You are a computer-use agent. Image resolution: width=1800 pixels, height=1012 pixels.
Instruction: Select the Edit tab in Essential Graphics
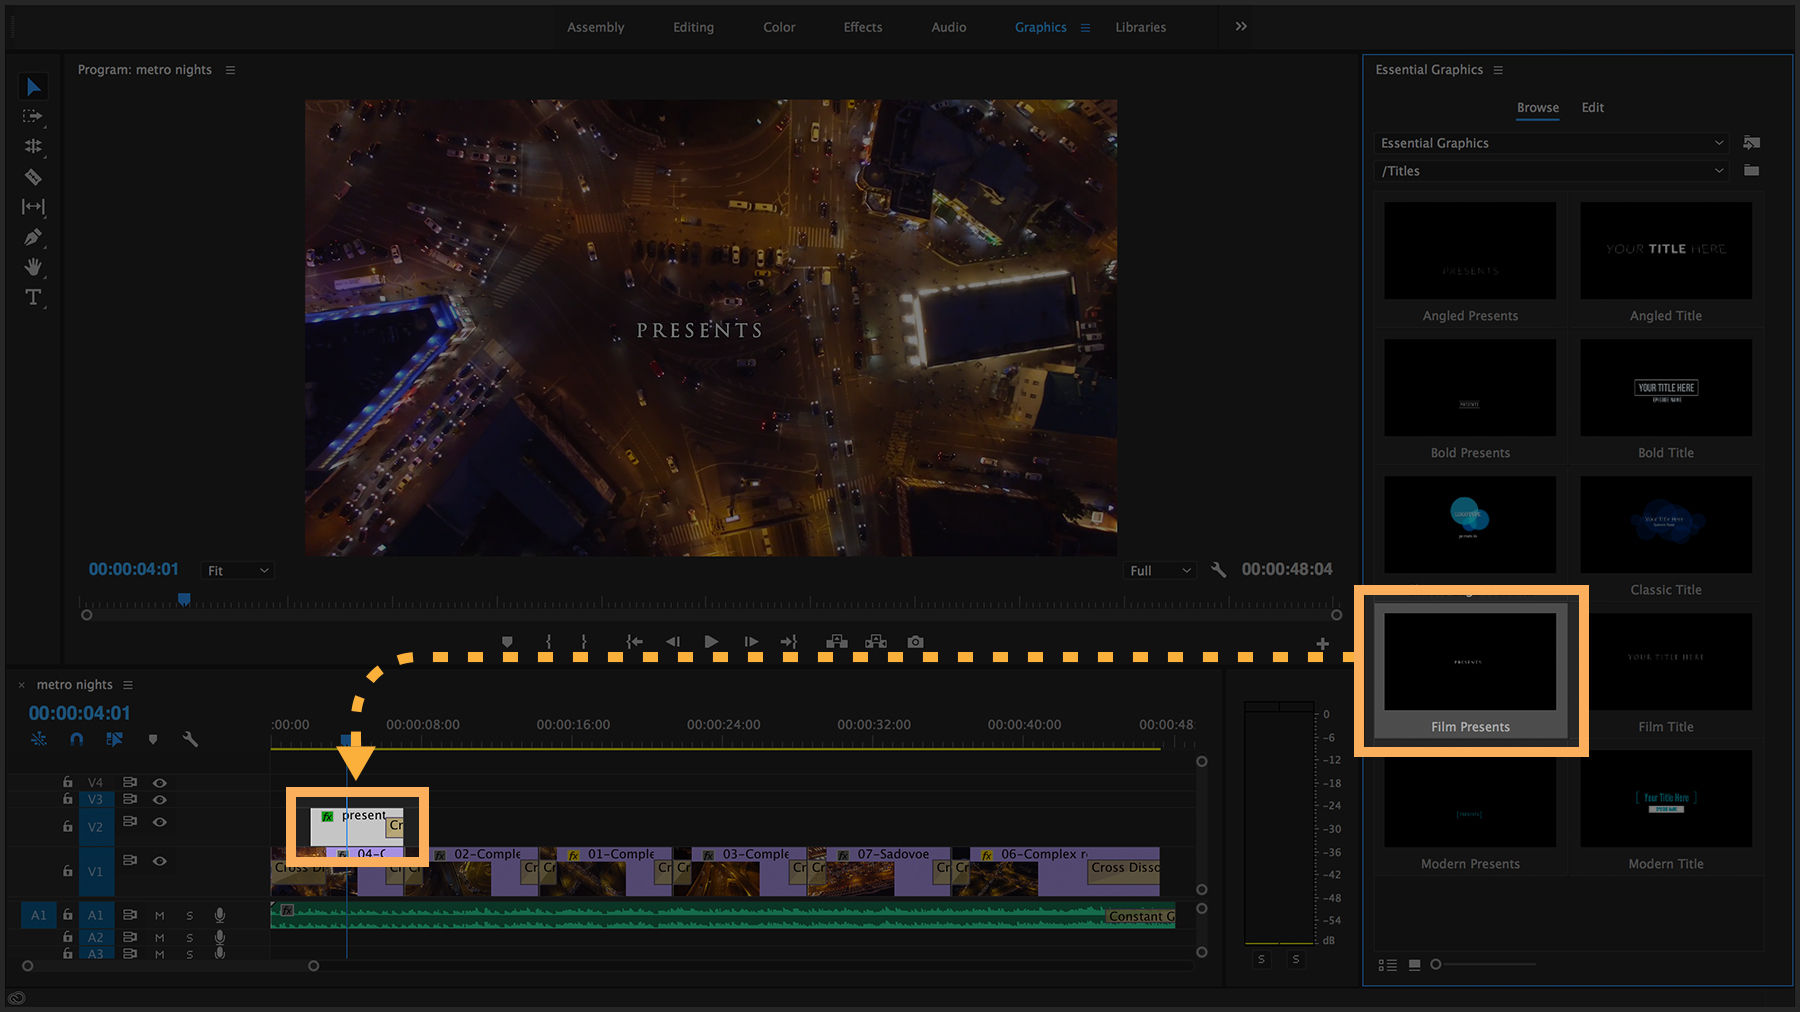pos(1592,108)
